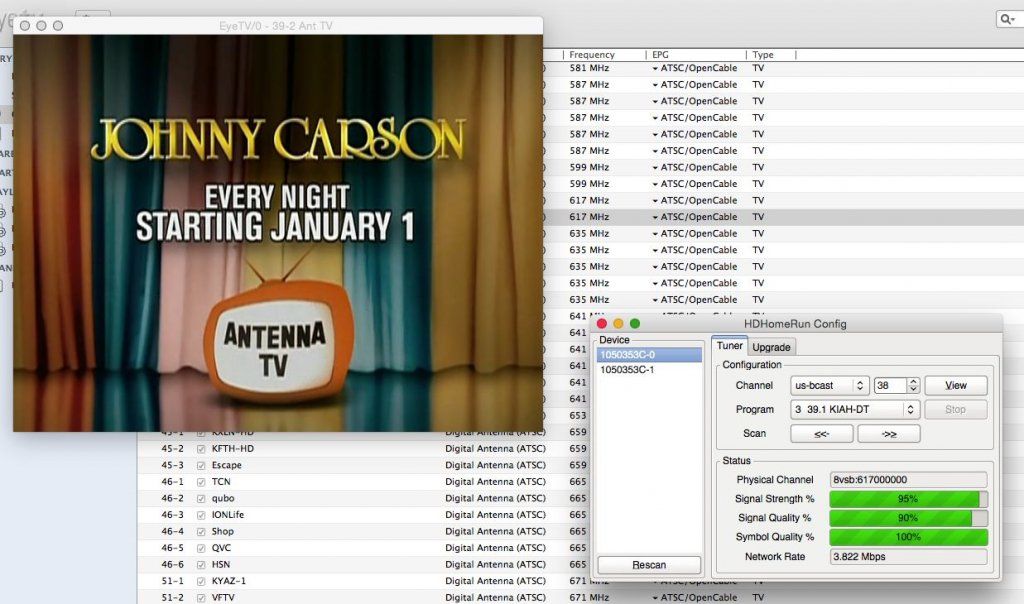Click the Signal Strength 95% bar
The height and width of the screenshot is (604, 1024).
tap(908, 499)
